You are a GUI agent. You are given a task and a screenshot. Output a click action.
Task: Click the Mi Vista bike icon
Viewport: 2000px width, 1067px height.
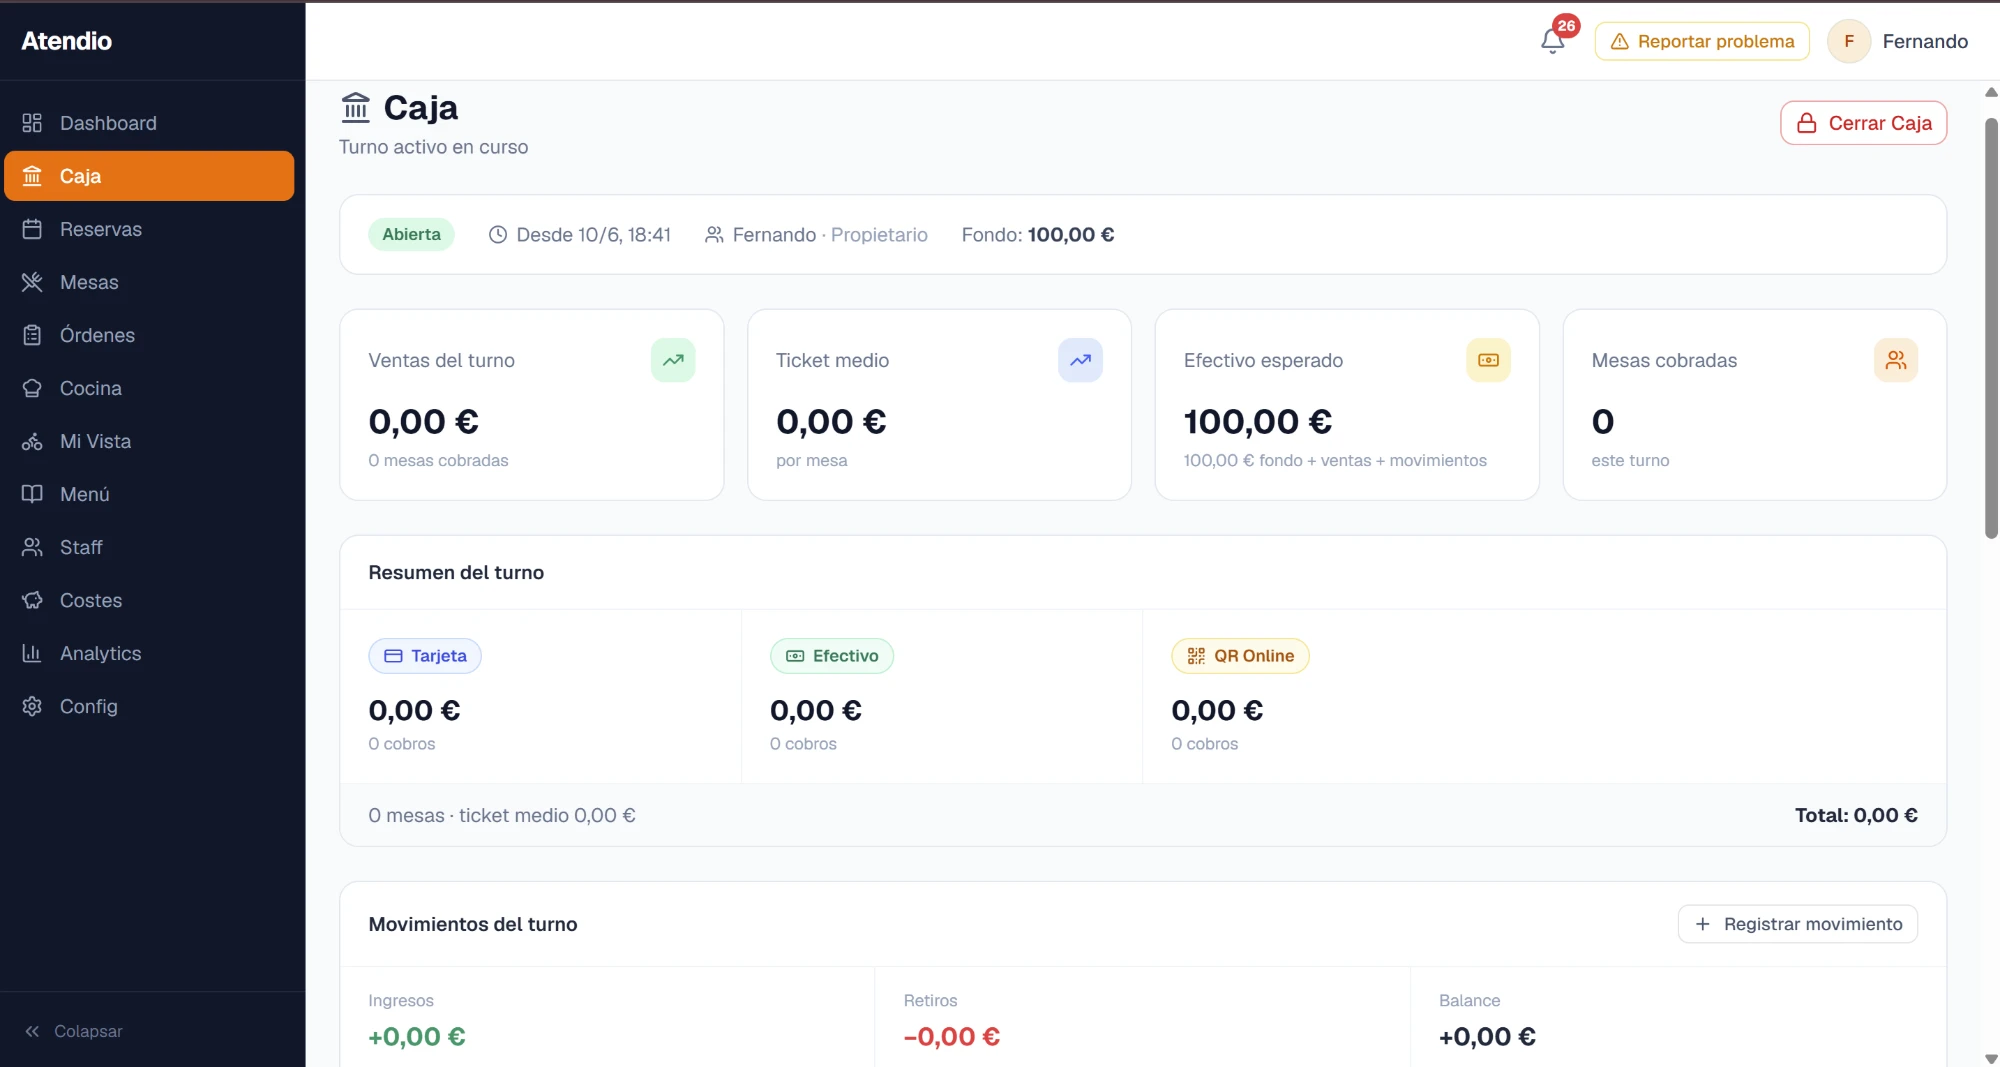pos(32,441)
